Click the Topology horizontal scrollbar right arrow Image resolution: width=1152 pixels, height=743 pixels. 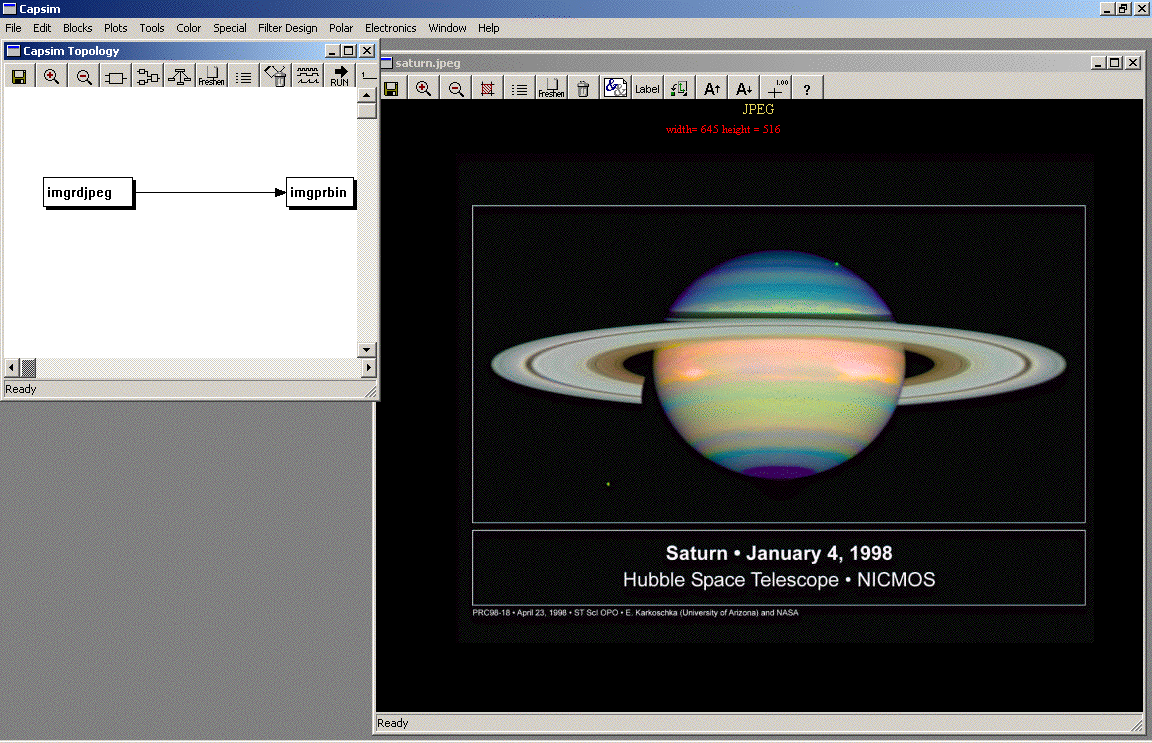point(368,367)
